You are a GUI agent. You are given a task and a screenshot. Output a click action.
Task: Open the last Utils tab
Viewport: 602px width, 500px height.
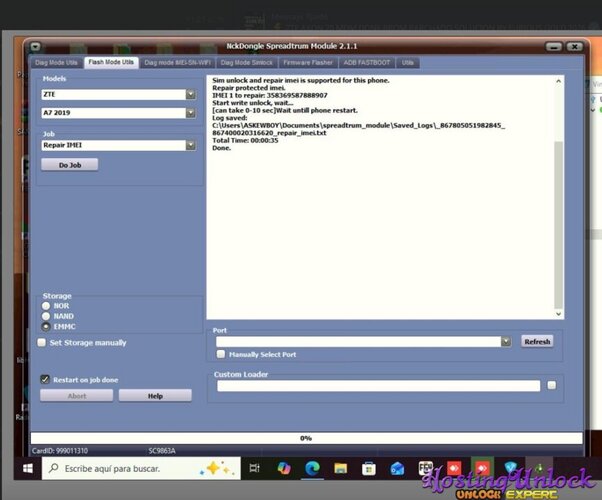click(x=408, y=63)
